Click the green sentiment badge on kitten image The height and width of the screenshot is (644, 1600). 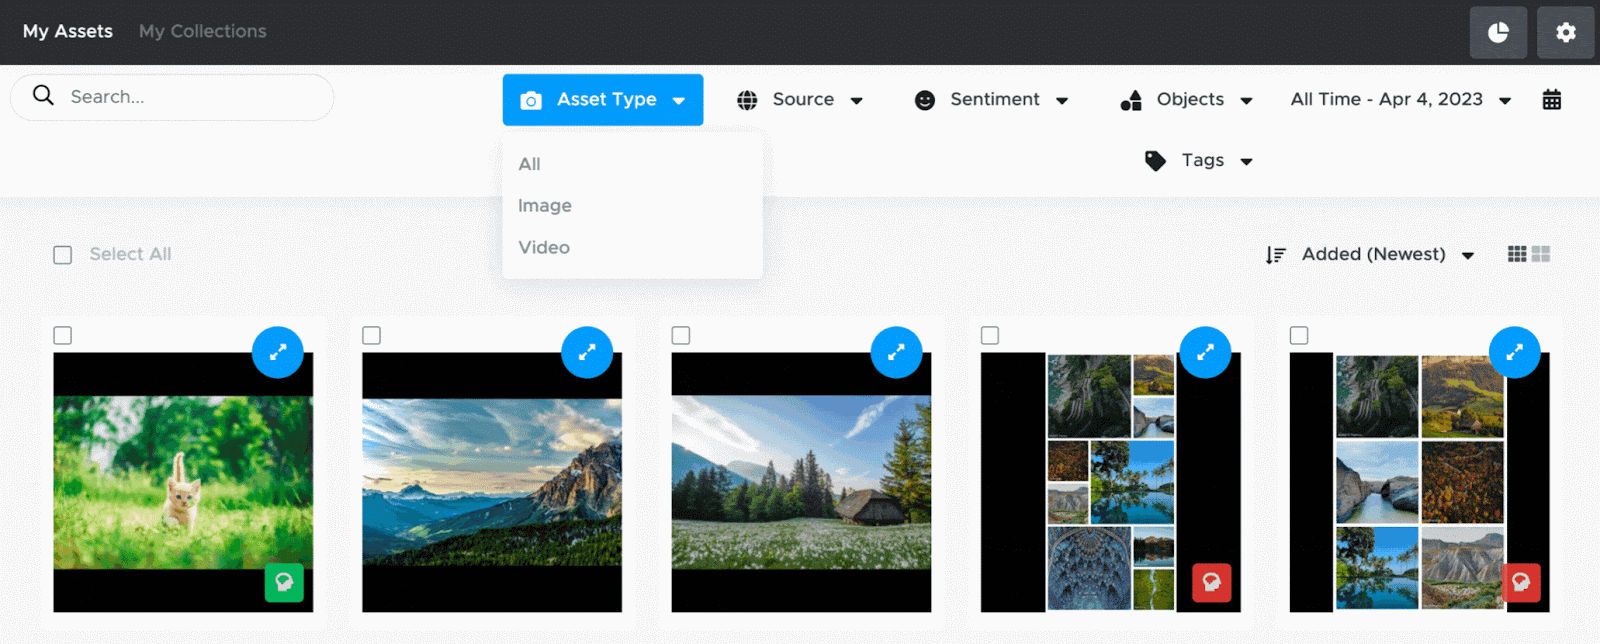tap(284, 582)
